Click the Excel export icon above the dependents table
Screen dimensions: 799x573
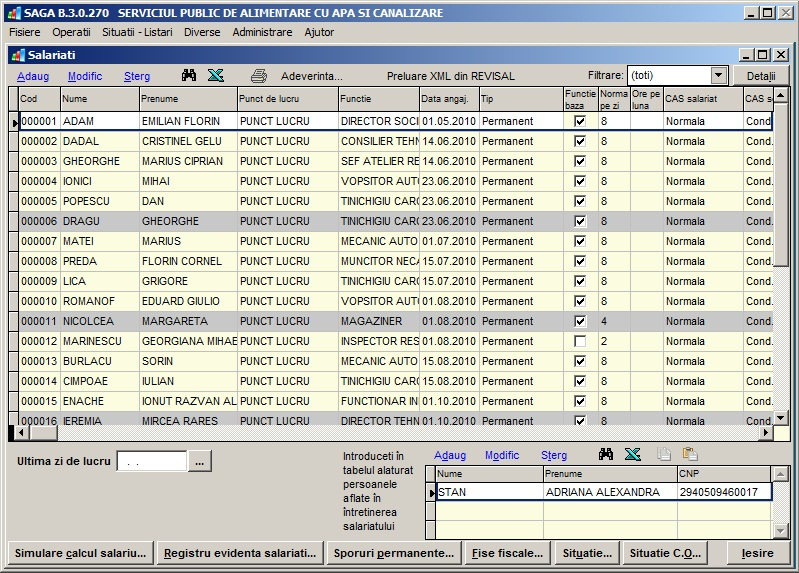pyautogui.click(x=632, y=454)
